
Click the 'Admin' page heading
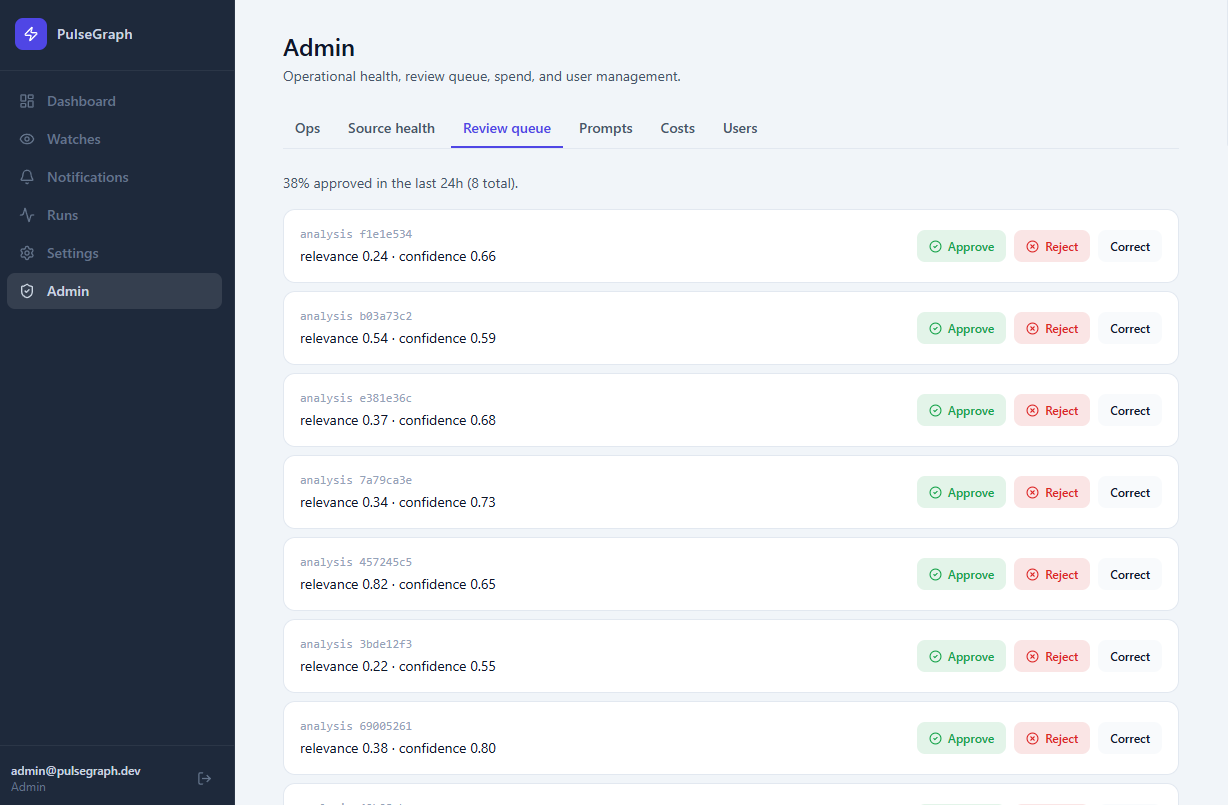point(319,47)
